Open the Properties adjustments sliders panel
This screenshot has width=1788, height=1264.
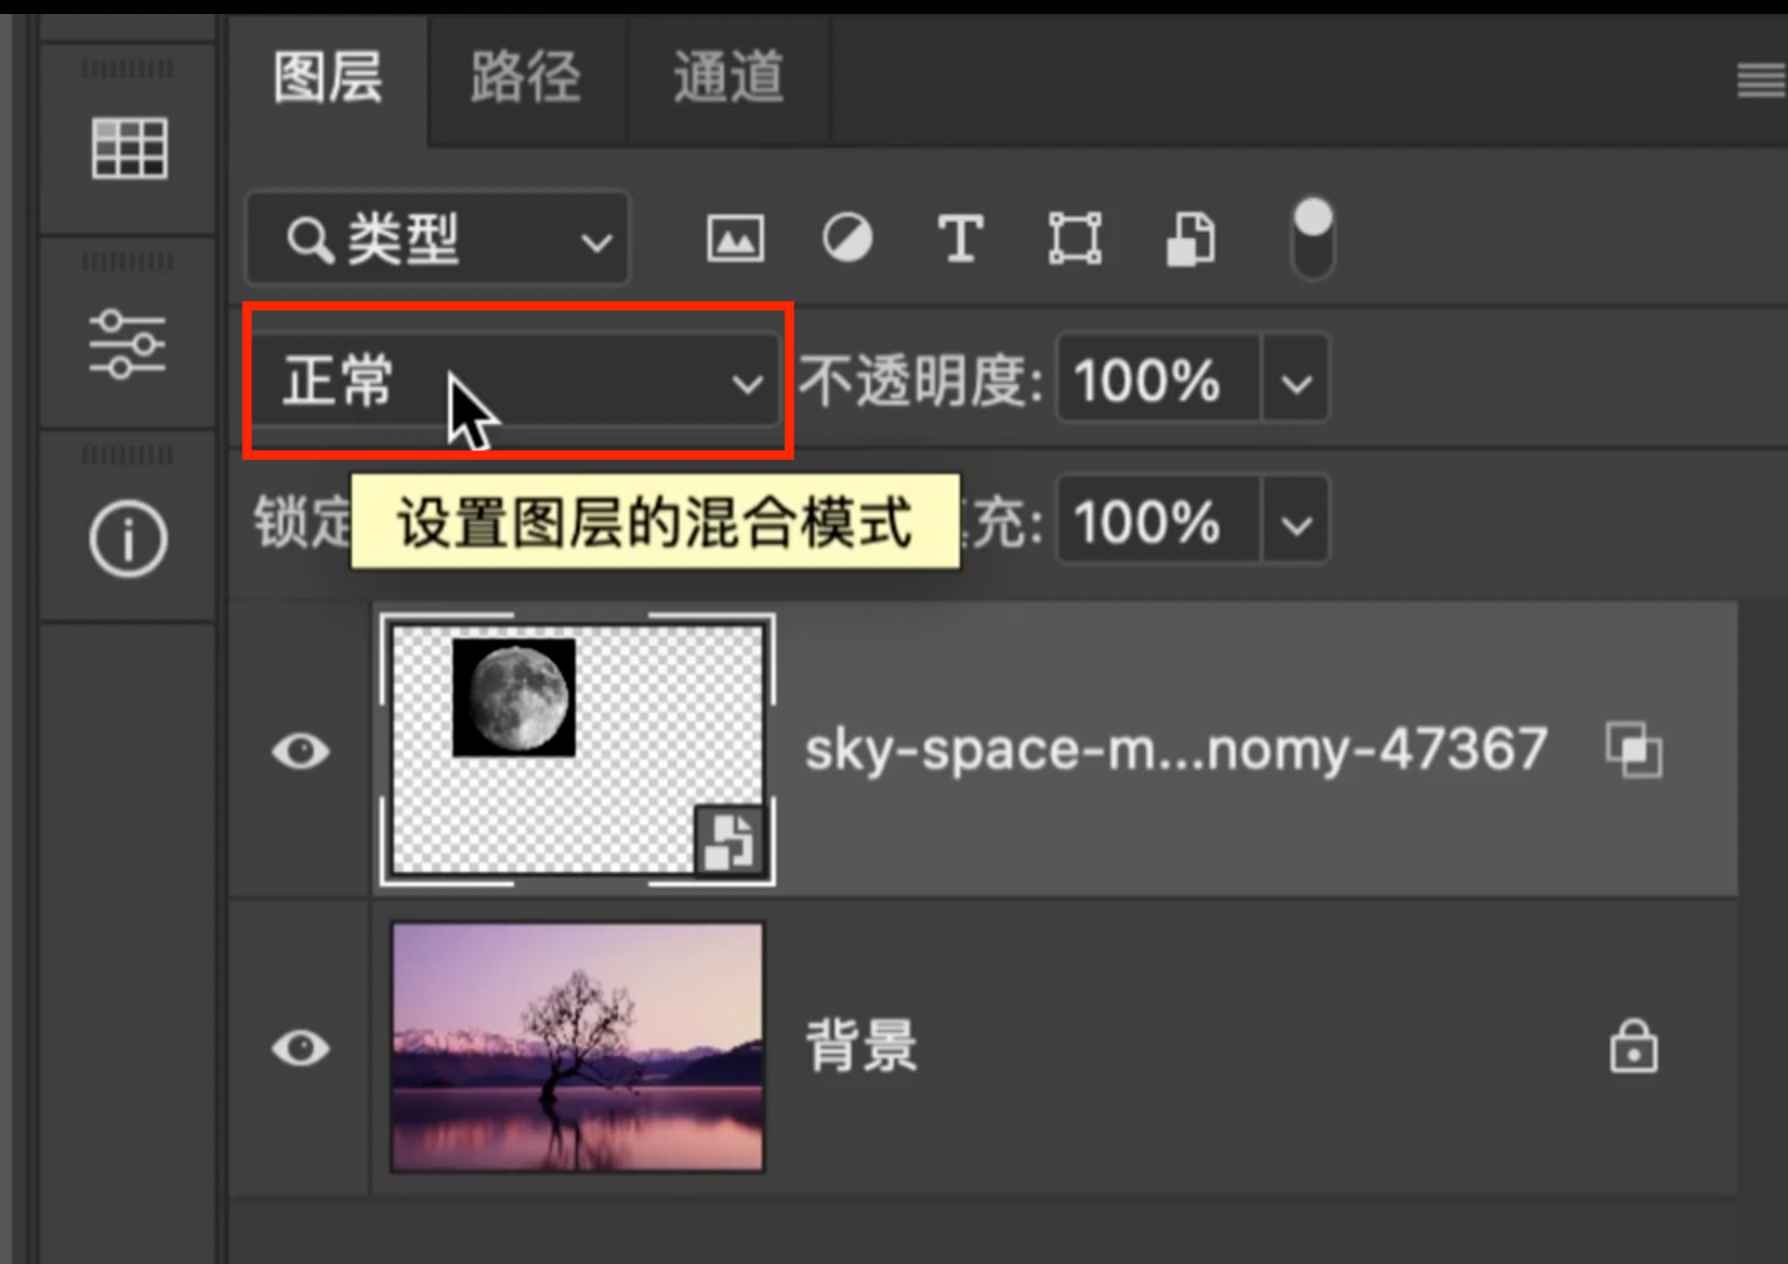click(x=127, y=344)
